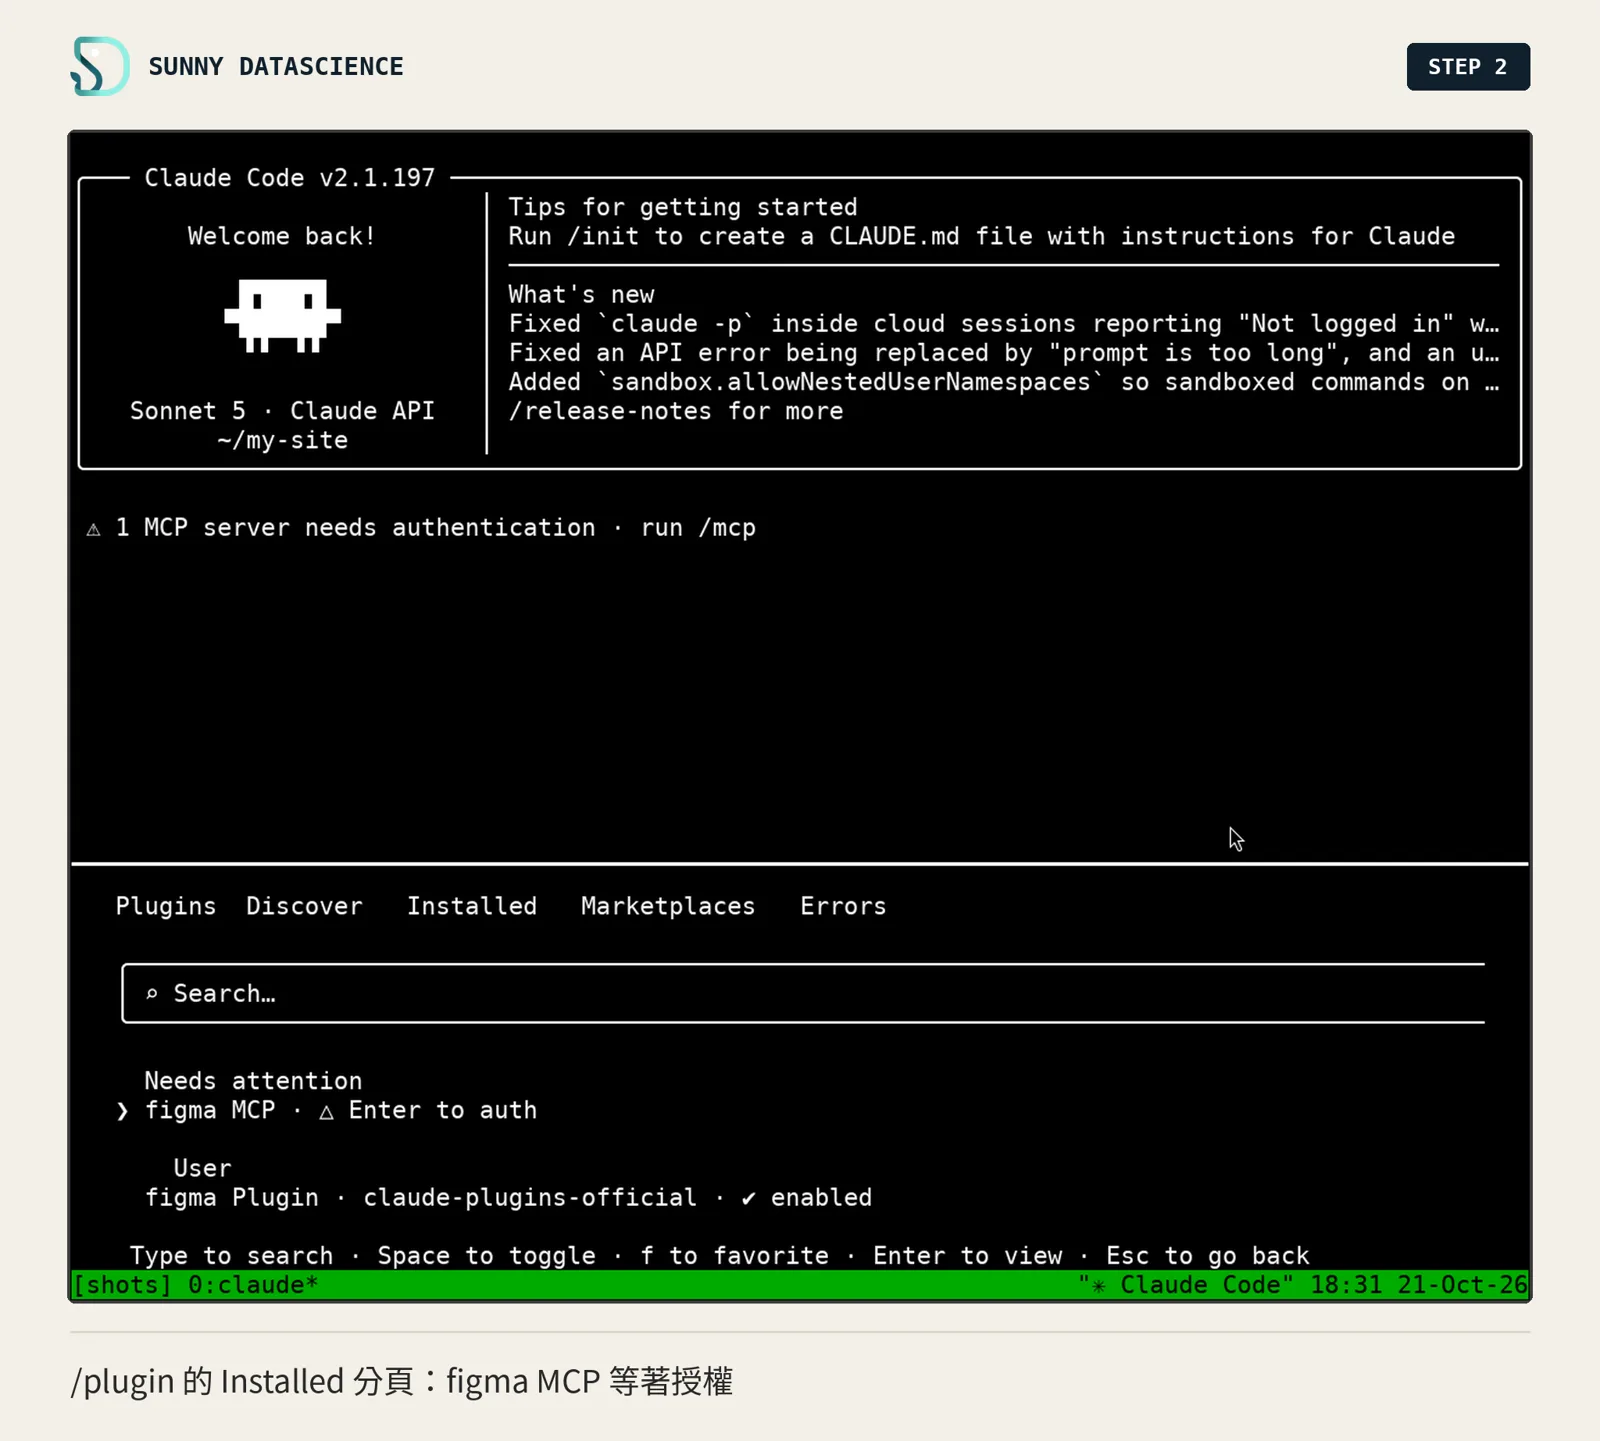Click the 'What's new' heading
The height and width of the screenshot is (1441, 1600).
coord(581,294)
